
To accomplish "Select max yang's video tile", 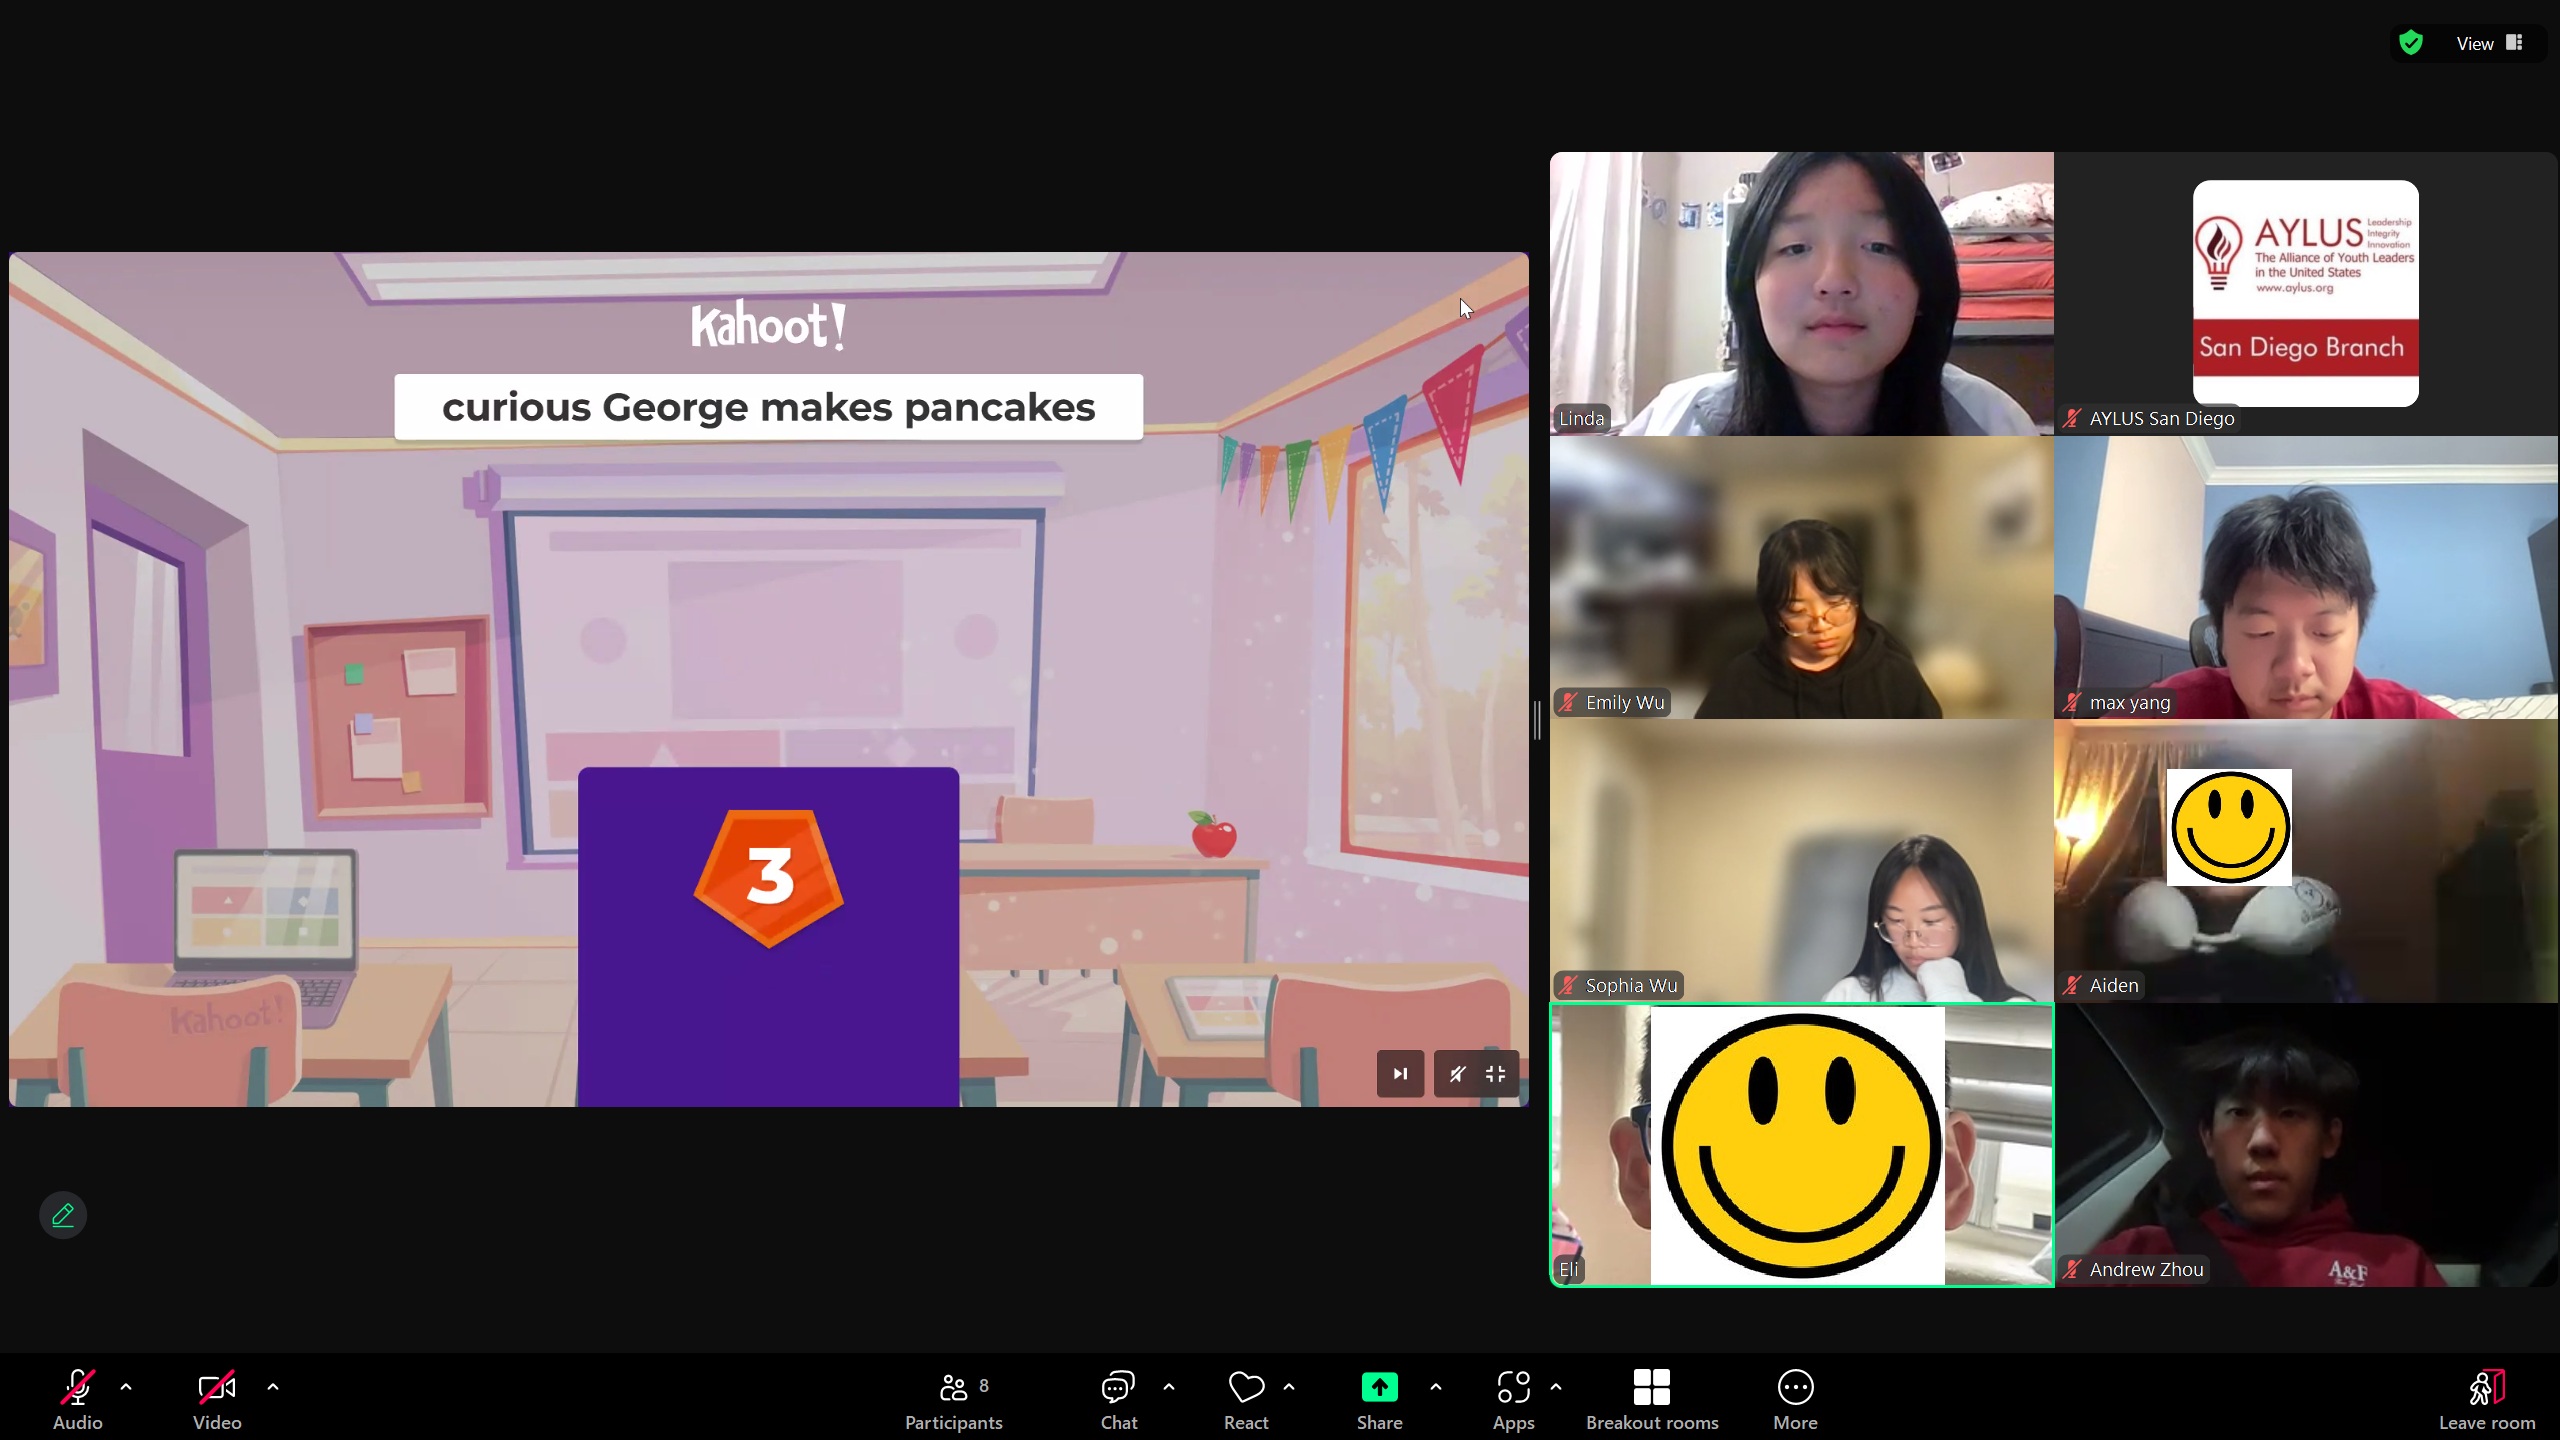I will point(2306,577).
